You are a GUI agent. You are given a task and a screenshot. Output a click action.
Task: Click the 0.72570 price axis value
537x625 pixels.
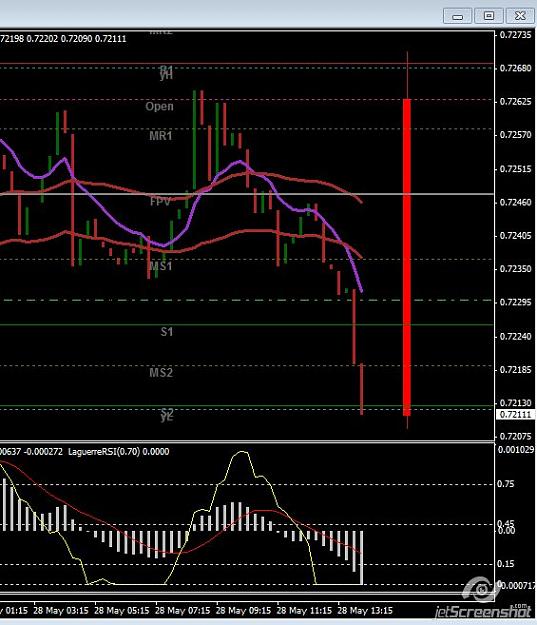point(515,135)
